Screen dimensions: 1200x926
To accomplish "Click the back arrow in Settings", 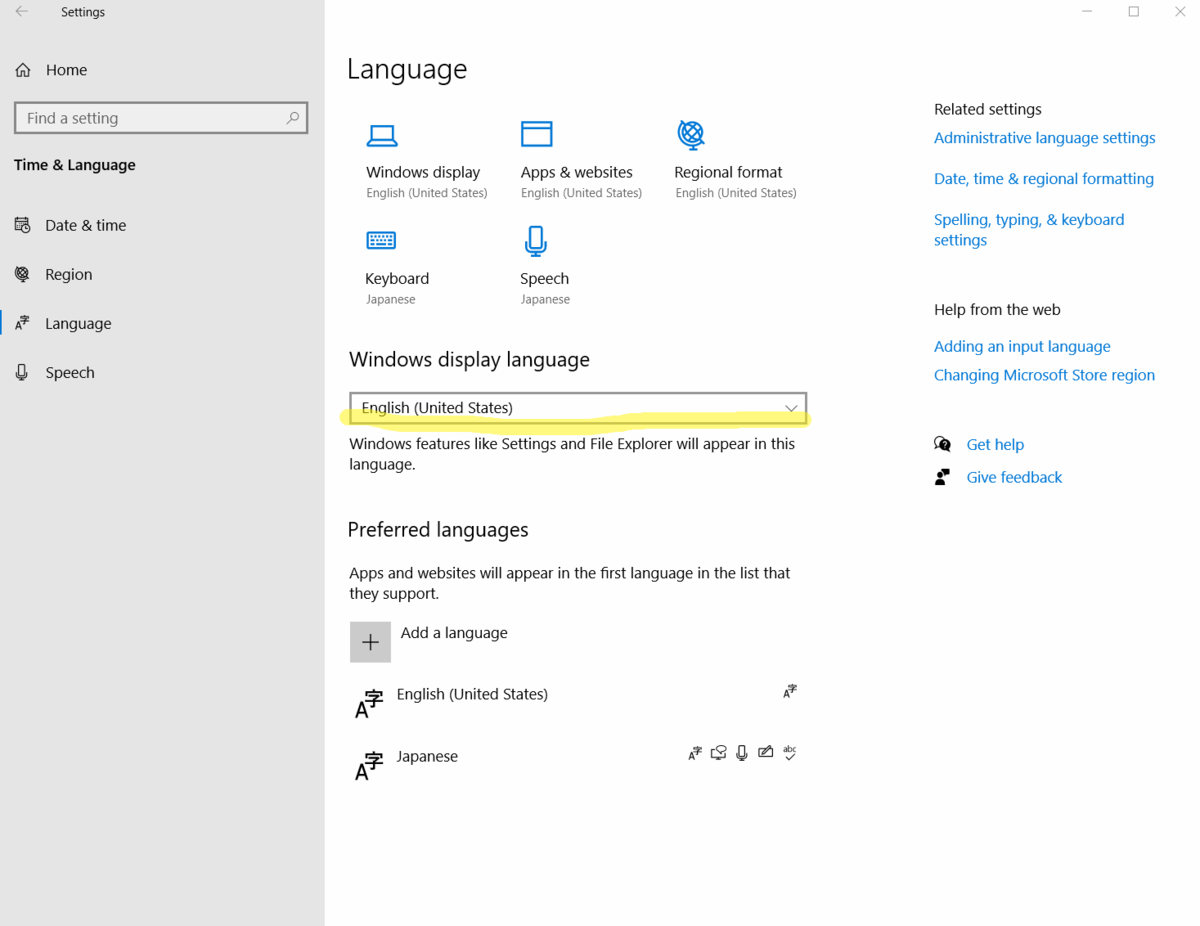I will click(21, 12).
